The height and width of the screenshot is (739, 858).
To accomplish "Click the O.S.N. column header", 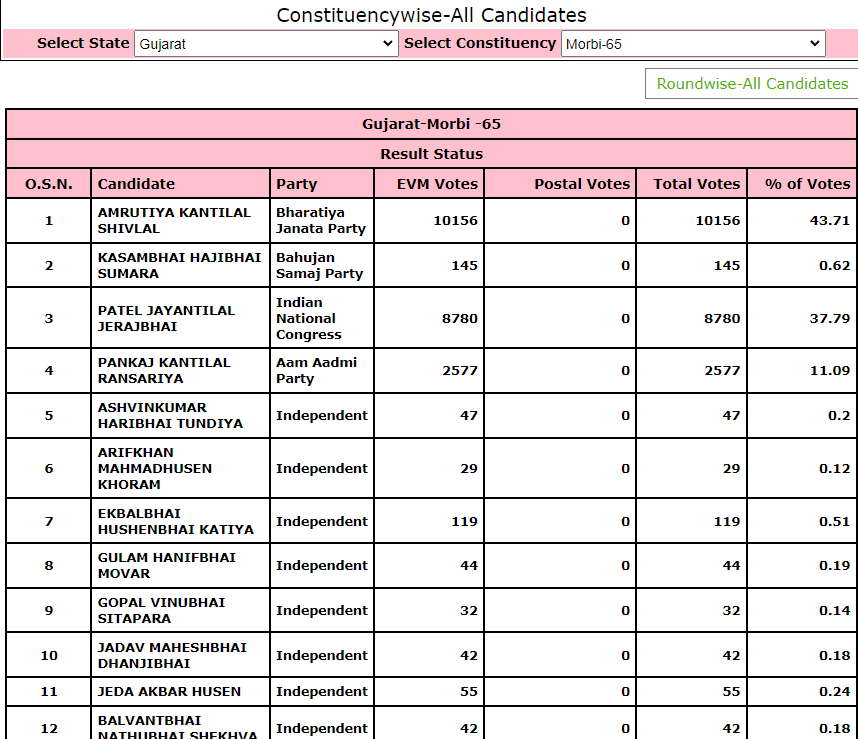I will [49, 183].
